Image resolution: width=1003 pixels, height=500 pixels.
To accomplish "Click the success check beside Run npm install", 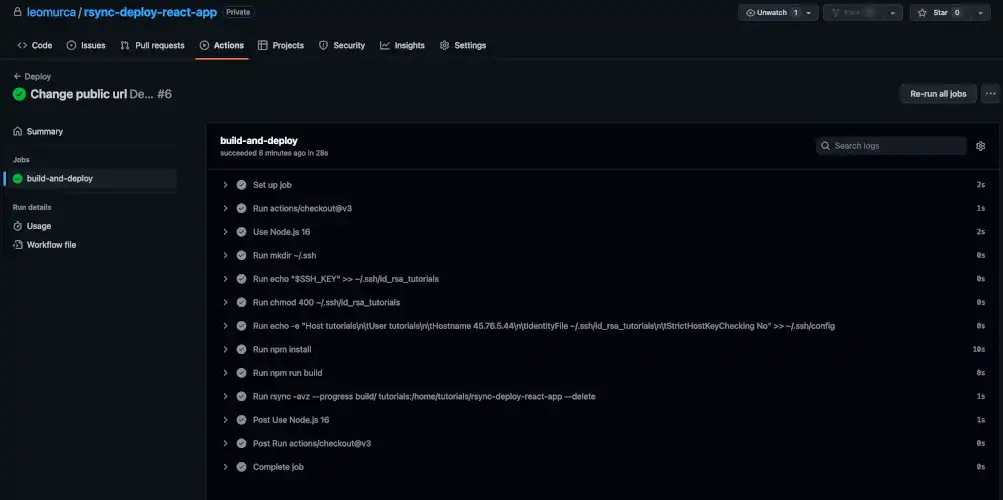I will [241, 349].
